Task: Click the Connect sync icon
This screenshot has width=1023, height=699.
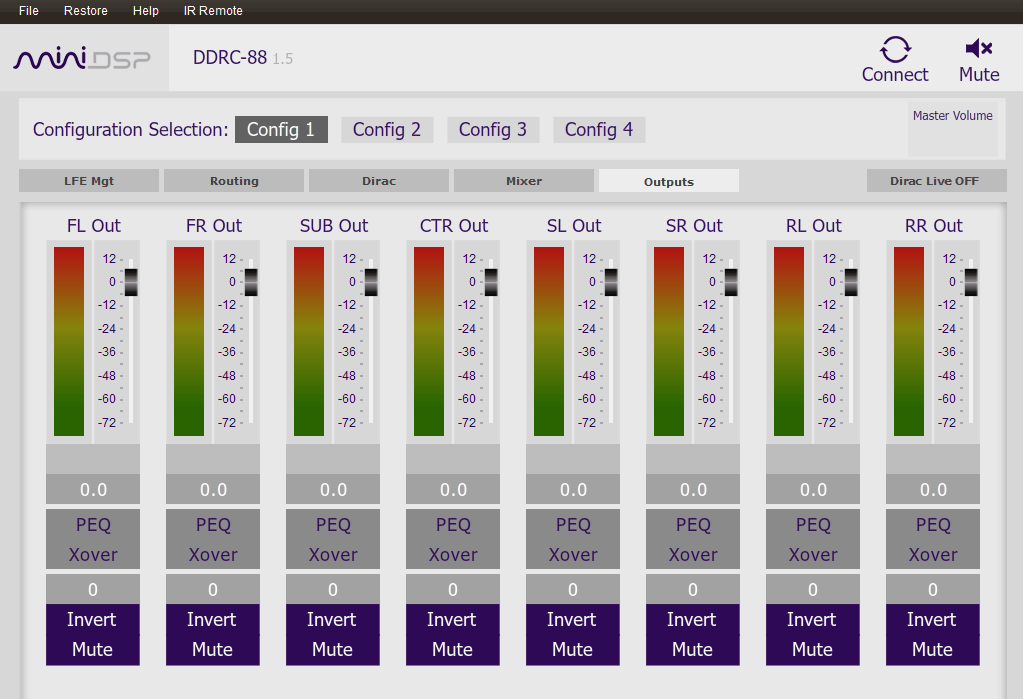Action: (894, 49)
